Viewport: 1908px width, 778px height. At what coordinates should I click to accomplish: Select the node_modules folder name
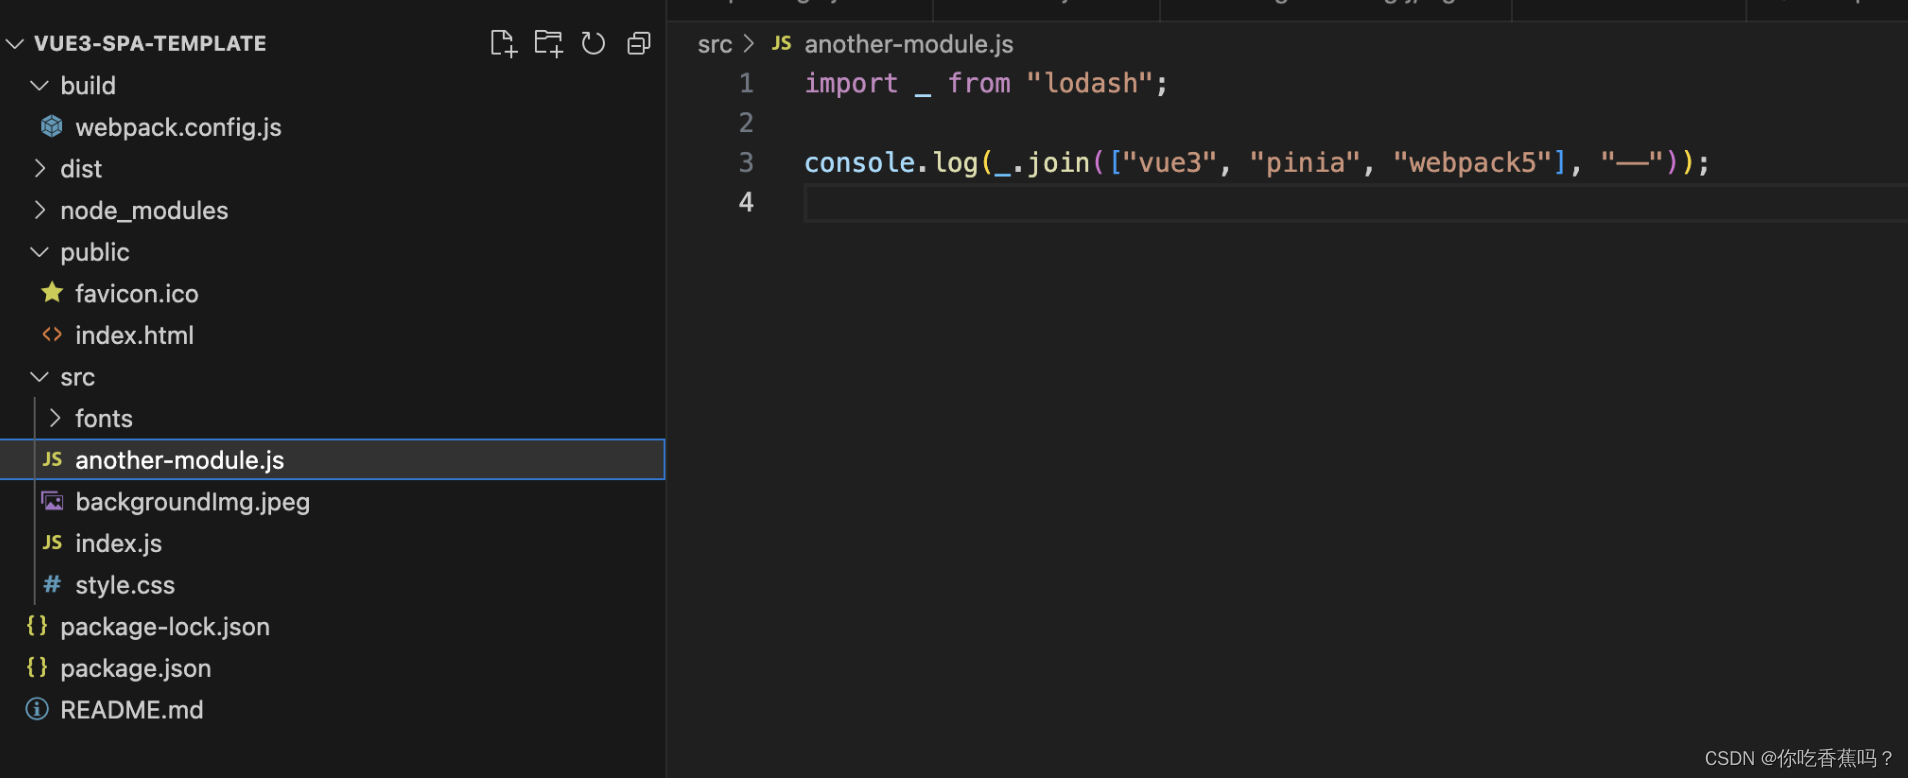(x=144, y=210)
